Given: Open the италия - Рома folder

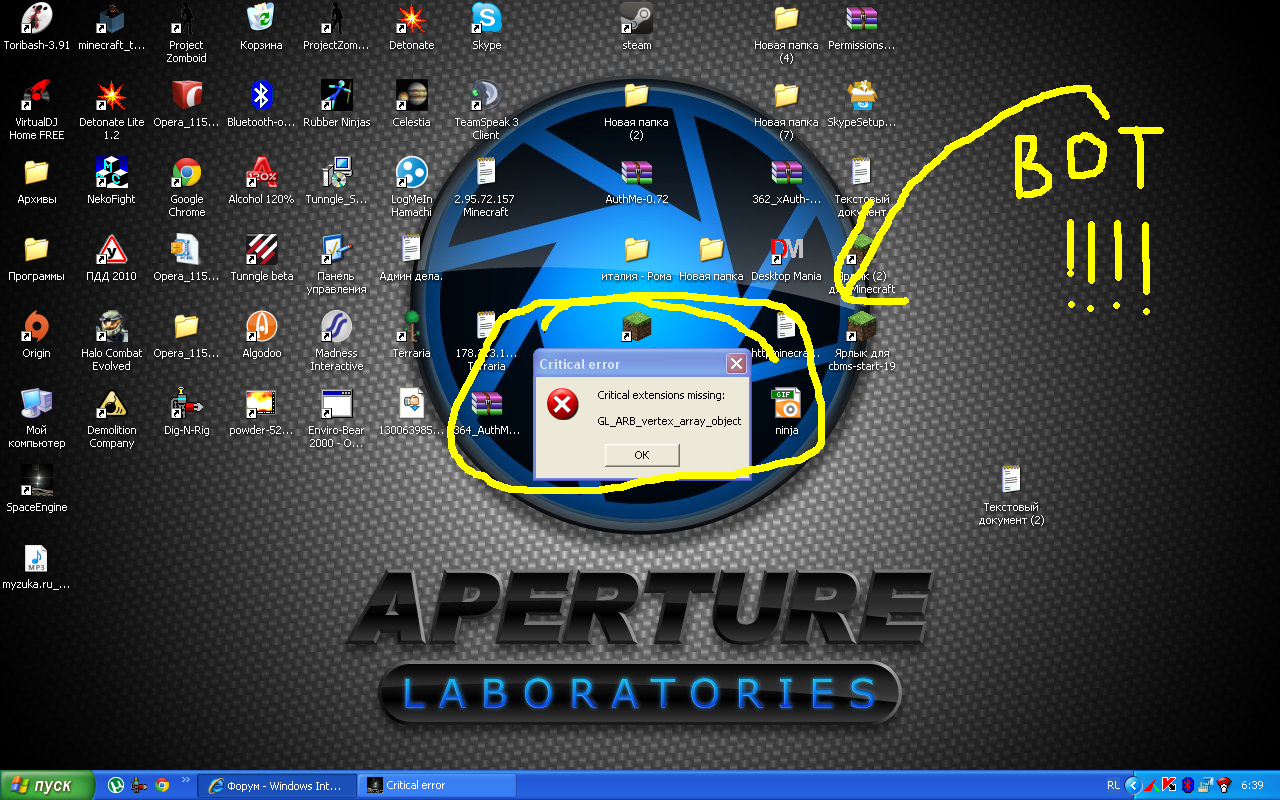Looking at the screenshot, I should (x=637, y=258).
